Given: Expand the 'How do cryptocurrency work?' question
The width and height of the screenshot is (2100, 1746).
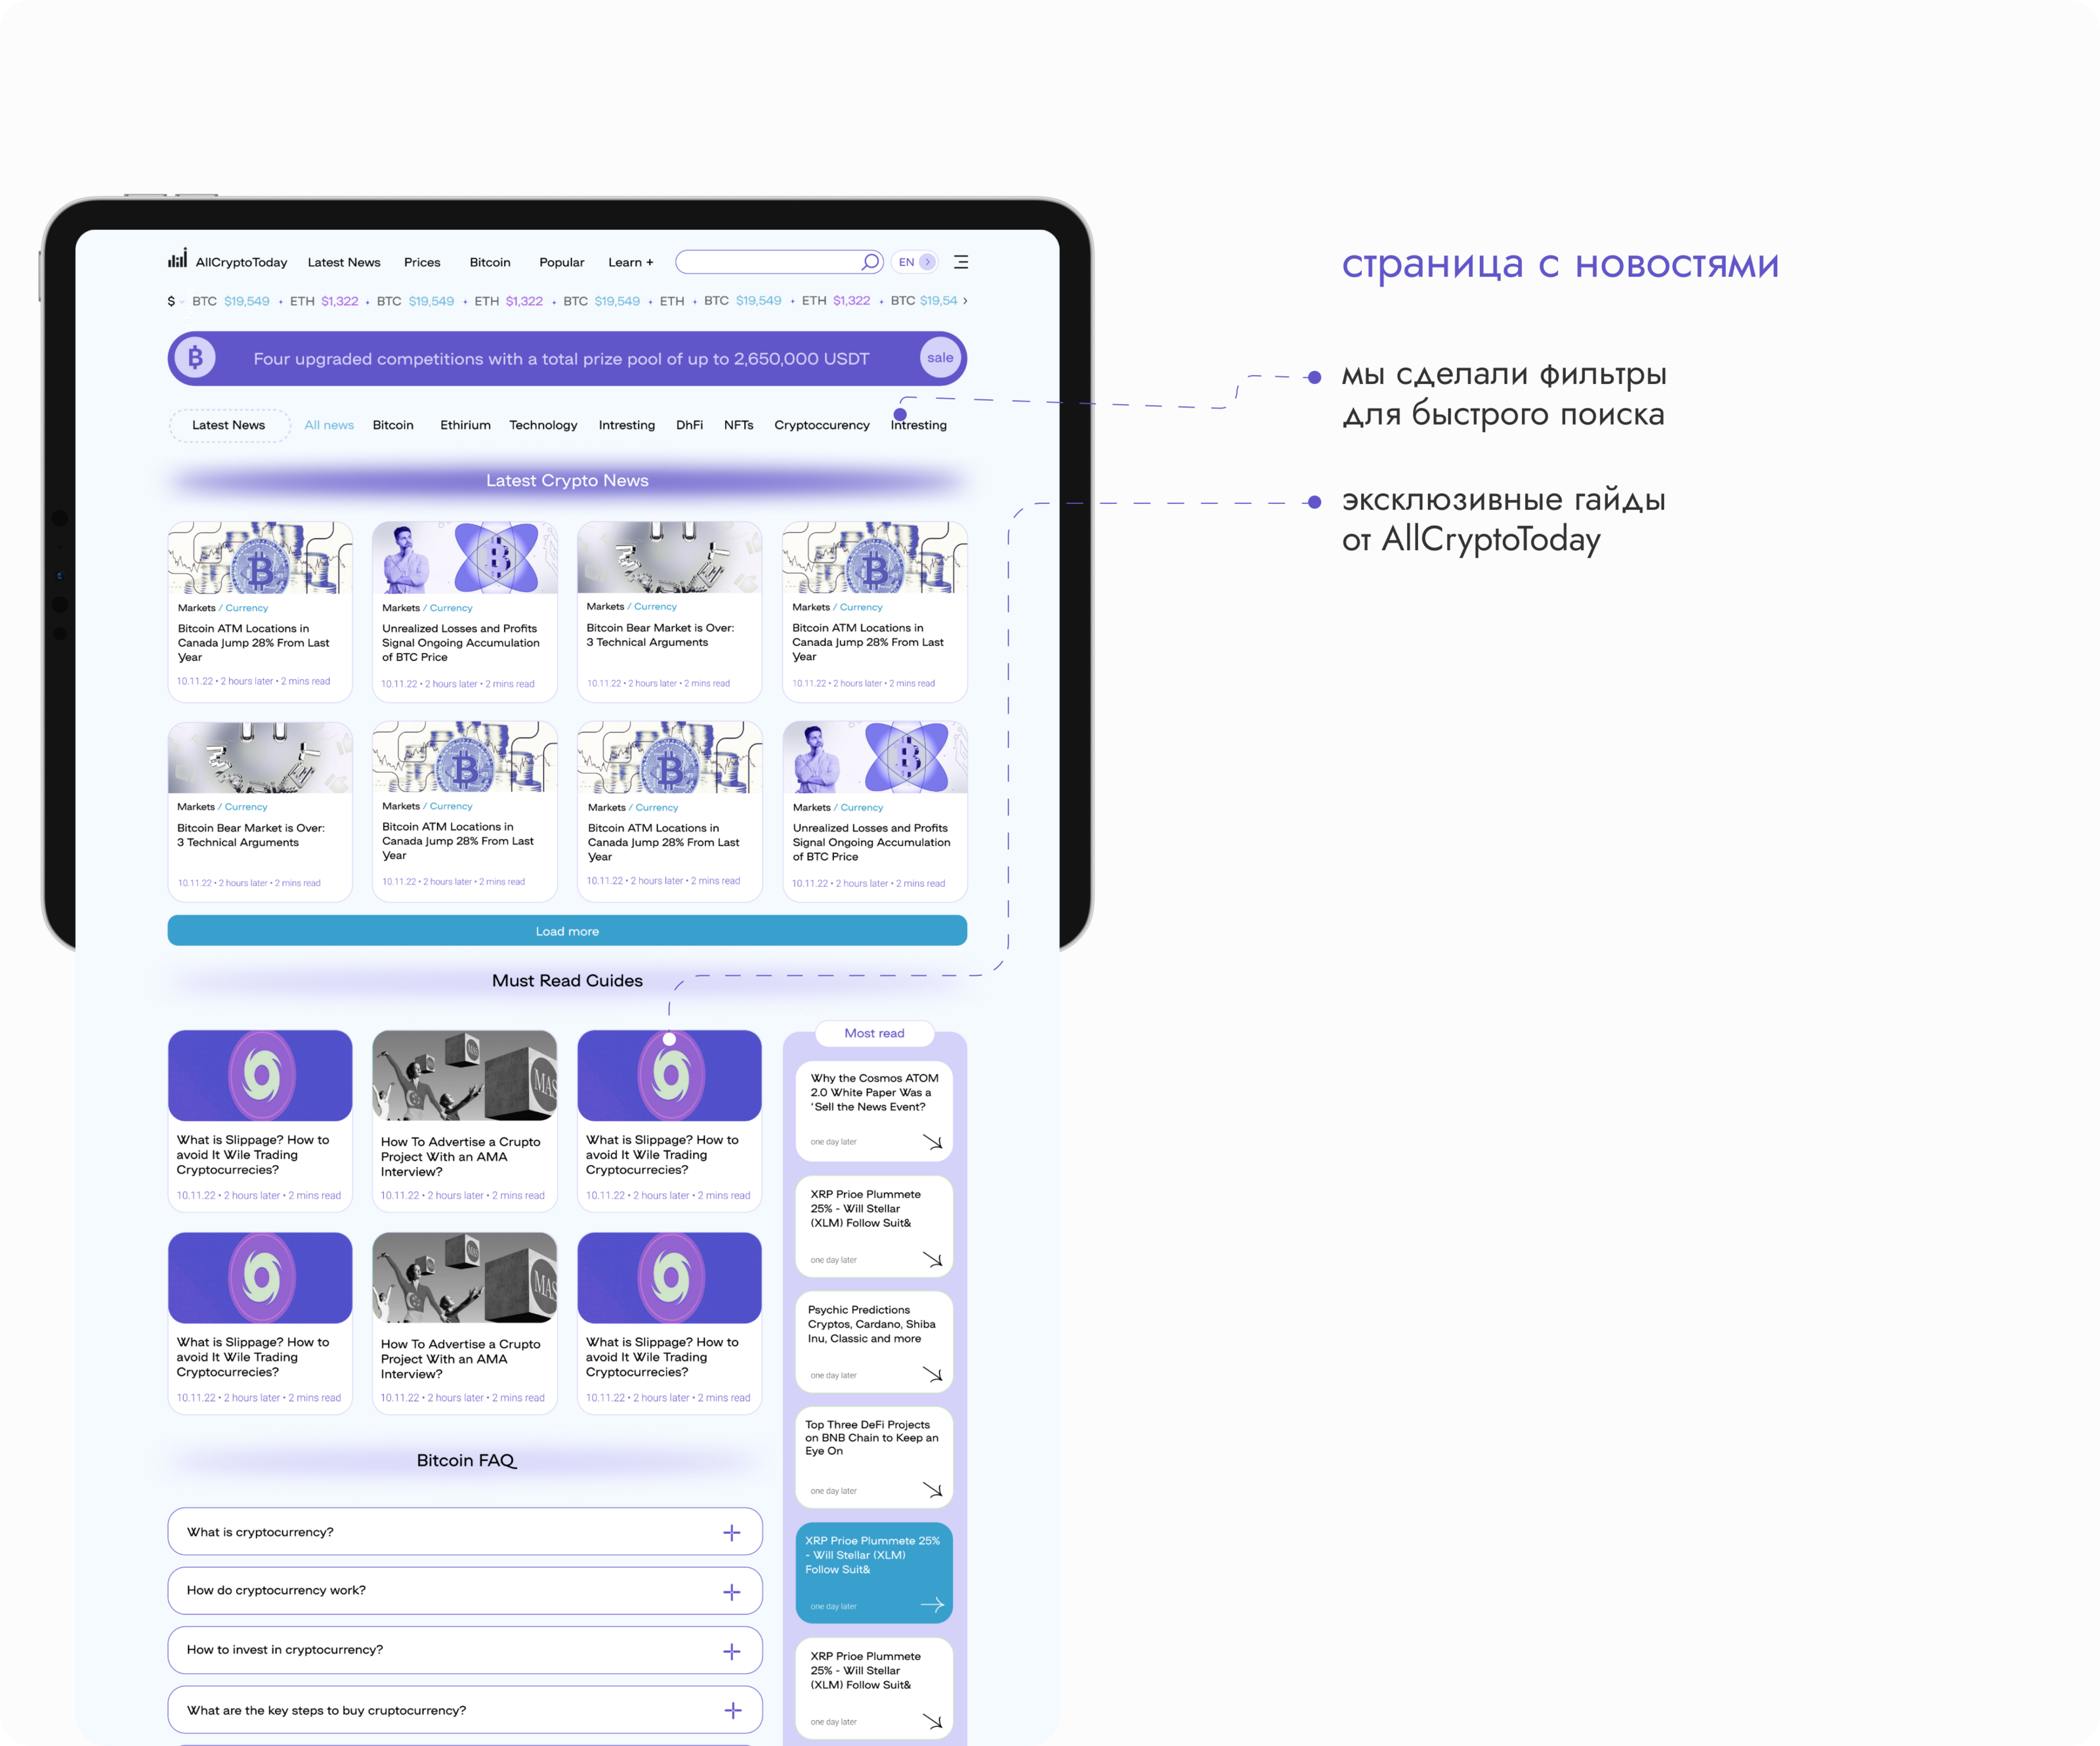Looking at the screenshot, I should (x=732, y=1592).
